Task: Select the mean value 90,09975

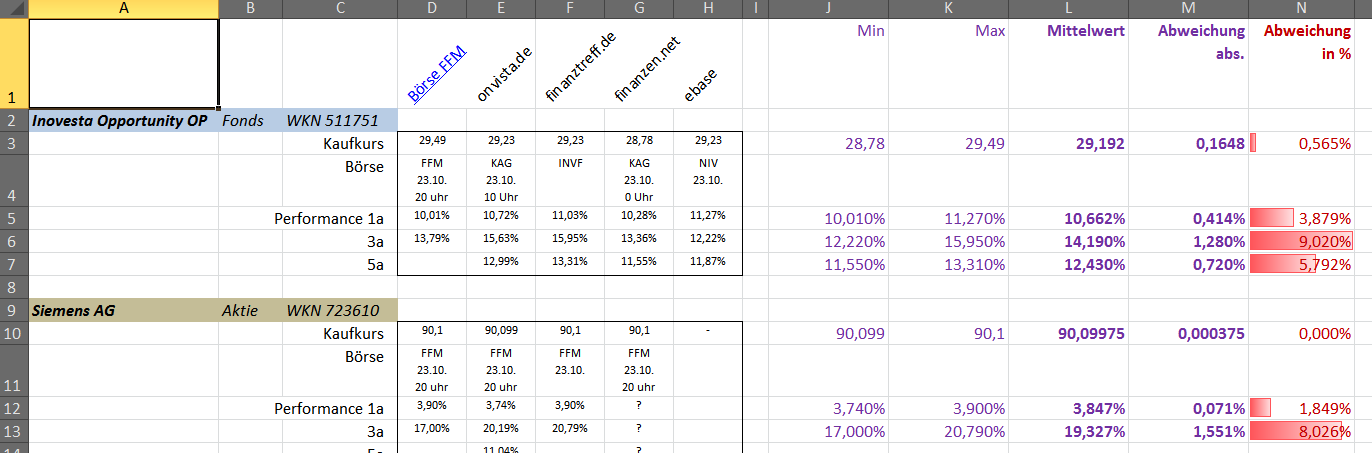Action: 1068,333
